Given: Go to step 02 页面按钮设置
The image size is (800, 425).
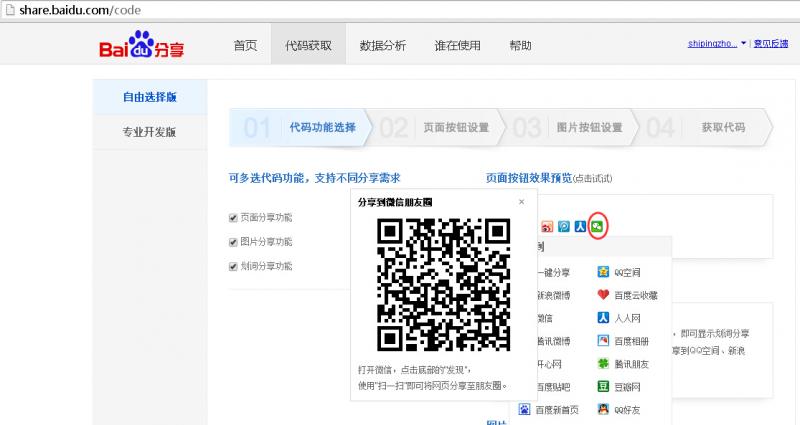Looking at the screenshot, I should pos(435,128).
